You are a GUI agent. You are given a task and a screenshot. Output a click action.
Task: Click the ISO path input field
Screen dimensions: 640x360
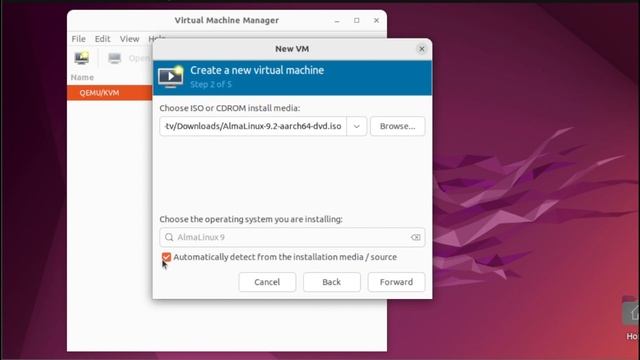pyautogui.click(x=253, y=126)
